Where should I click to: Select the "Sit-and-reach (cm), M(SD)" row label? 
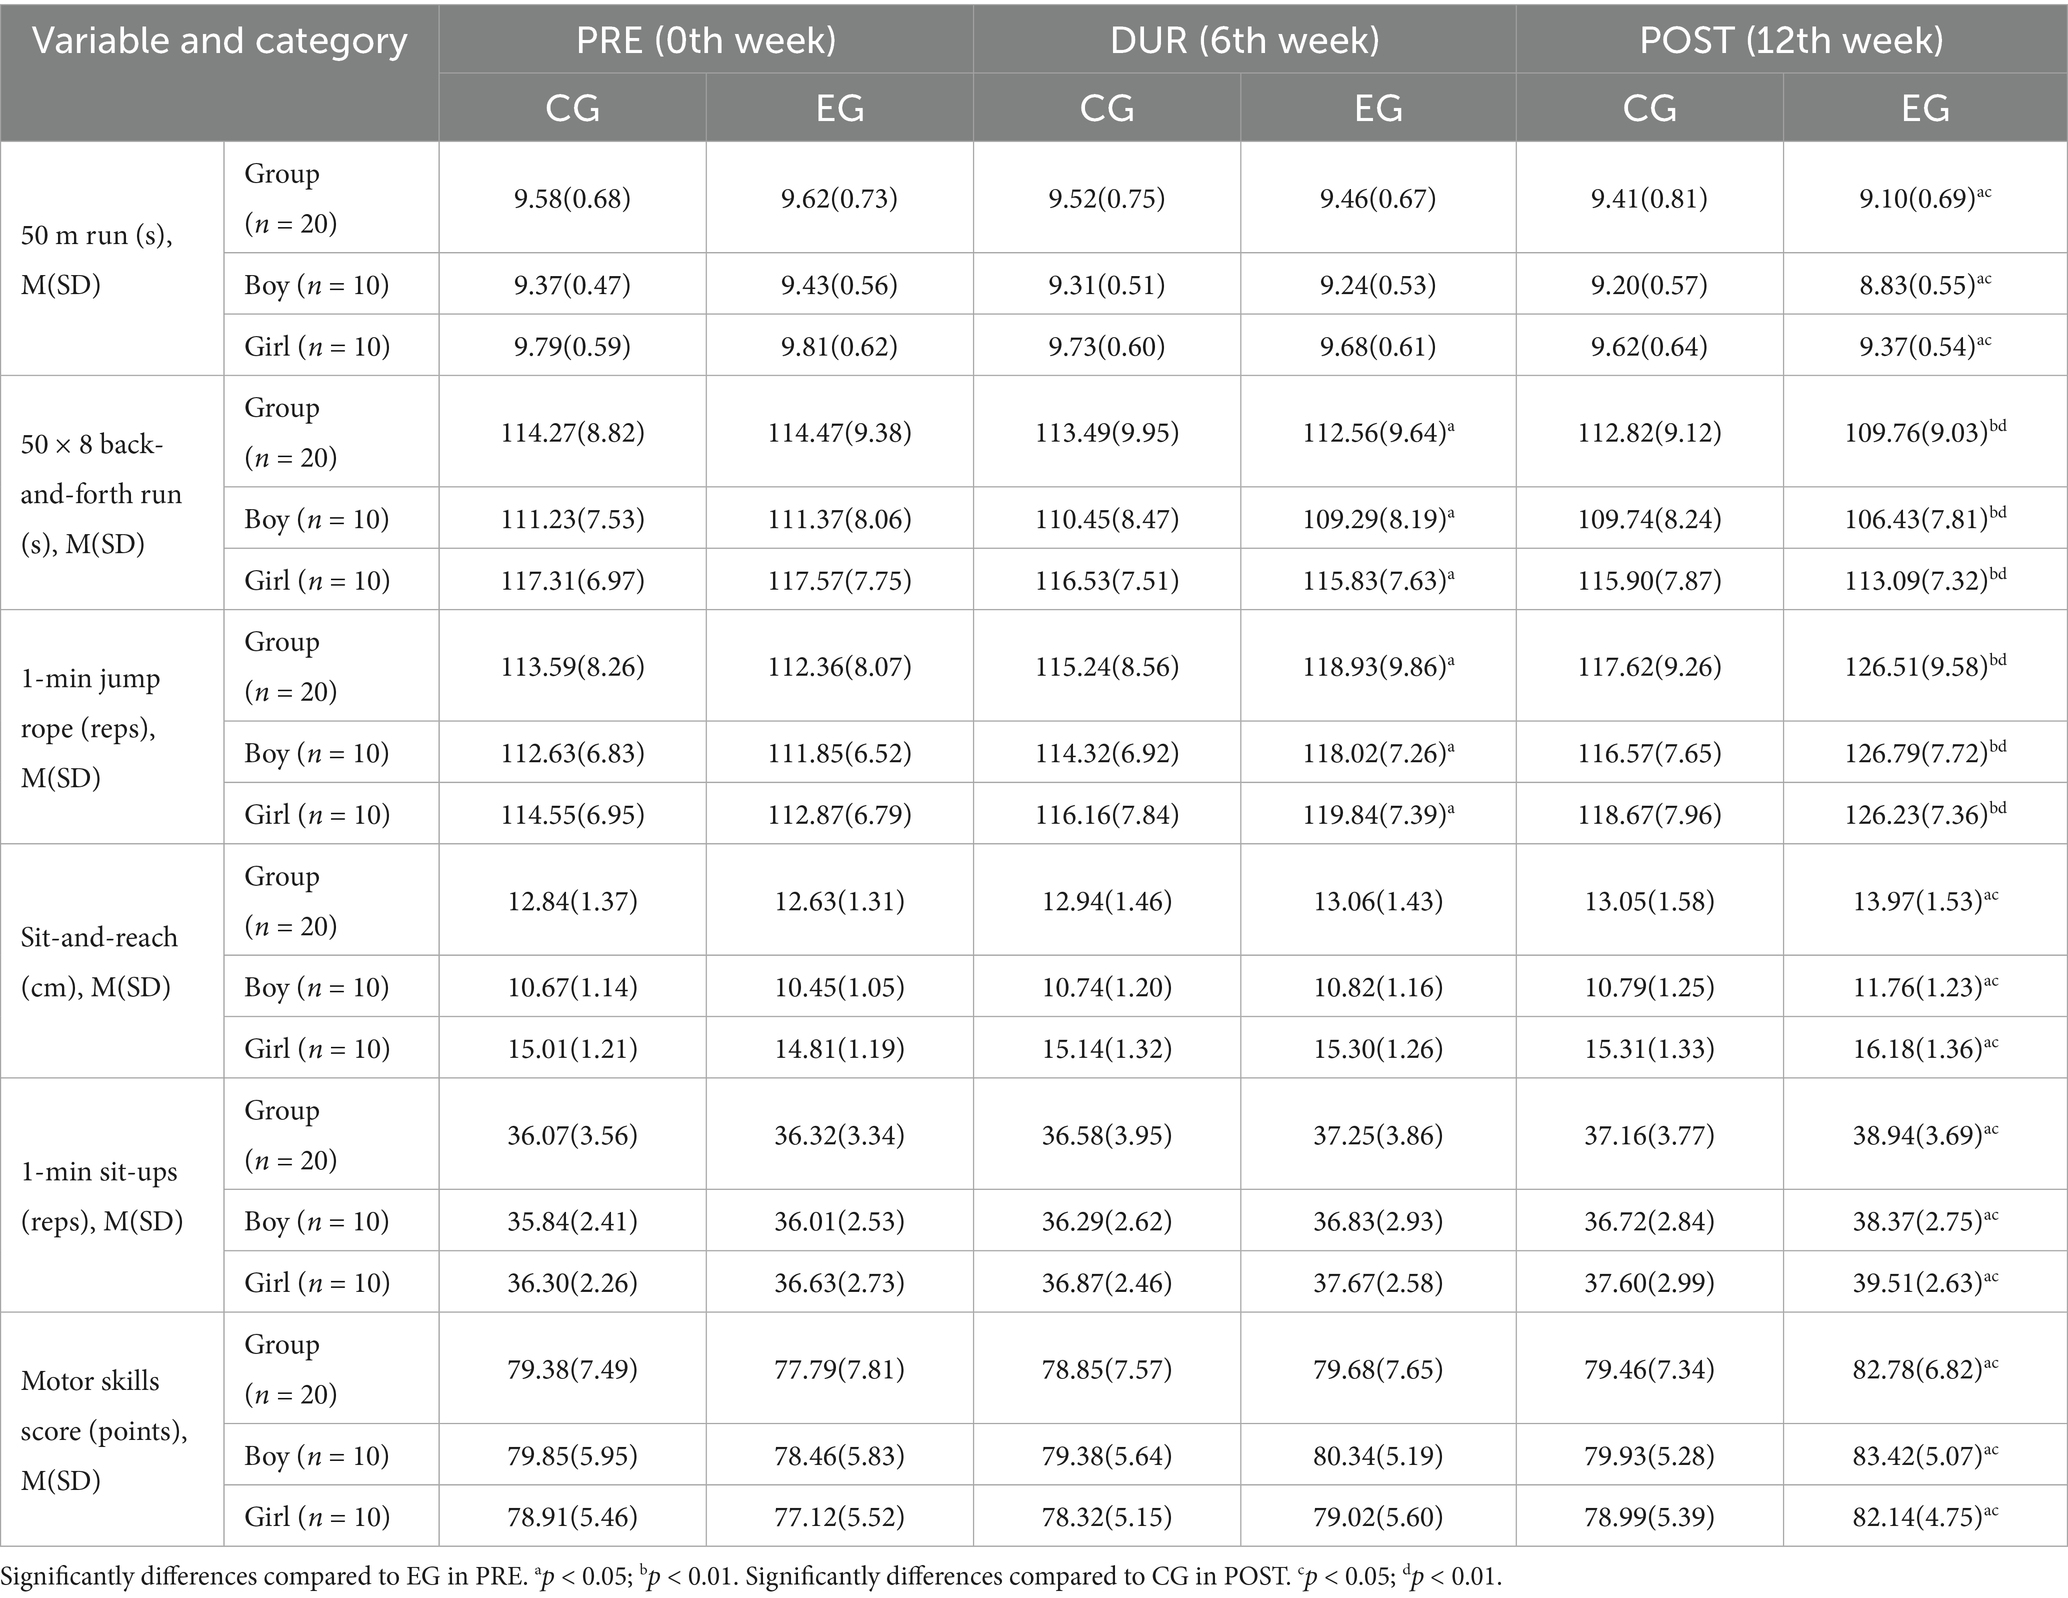(x=99, y=962)
